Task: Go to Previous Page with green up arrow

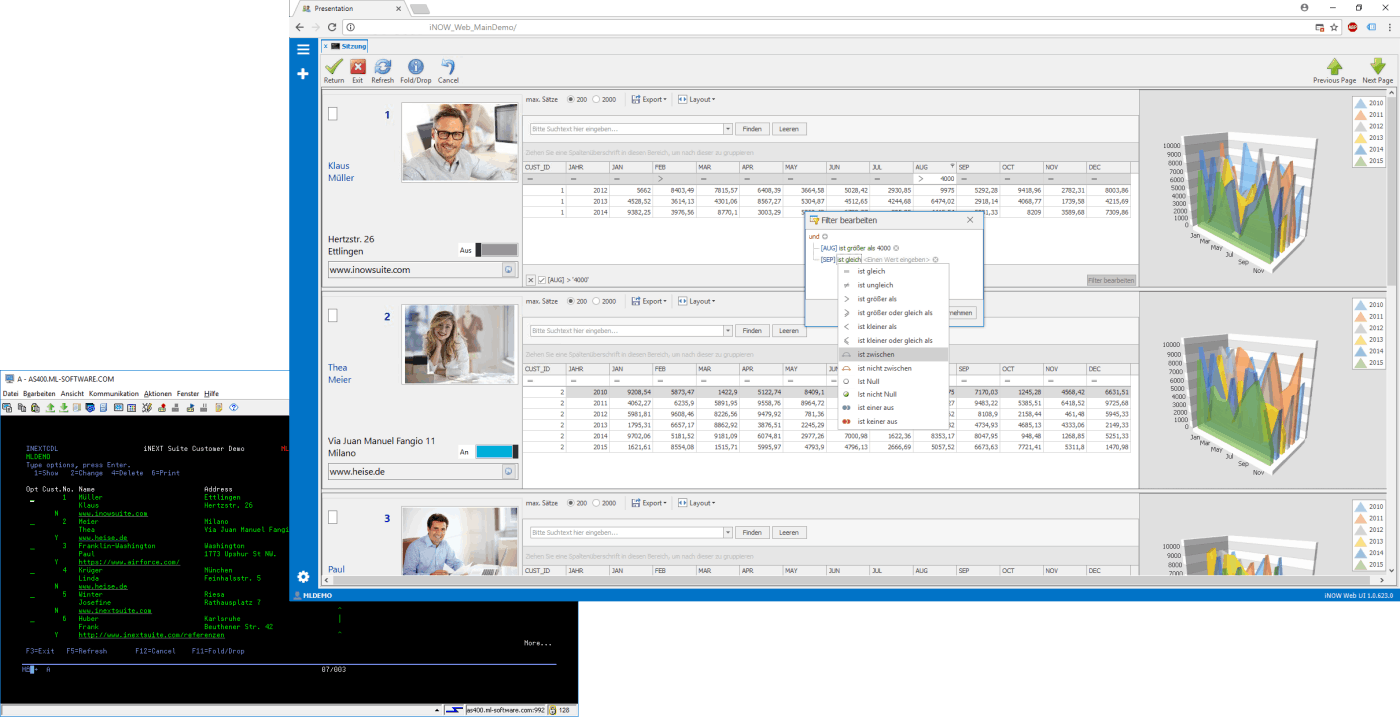Action: (x=1334, y=66)
